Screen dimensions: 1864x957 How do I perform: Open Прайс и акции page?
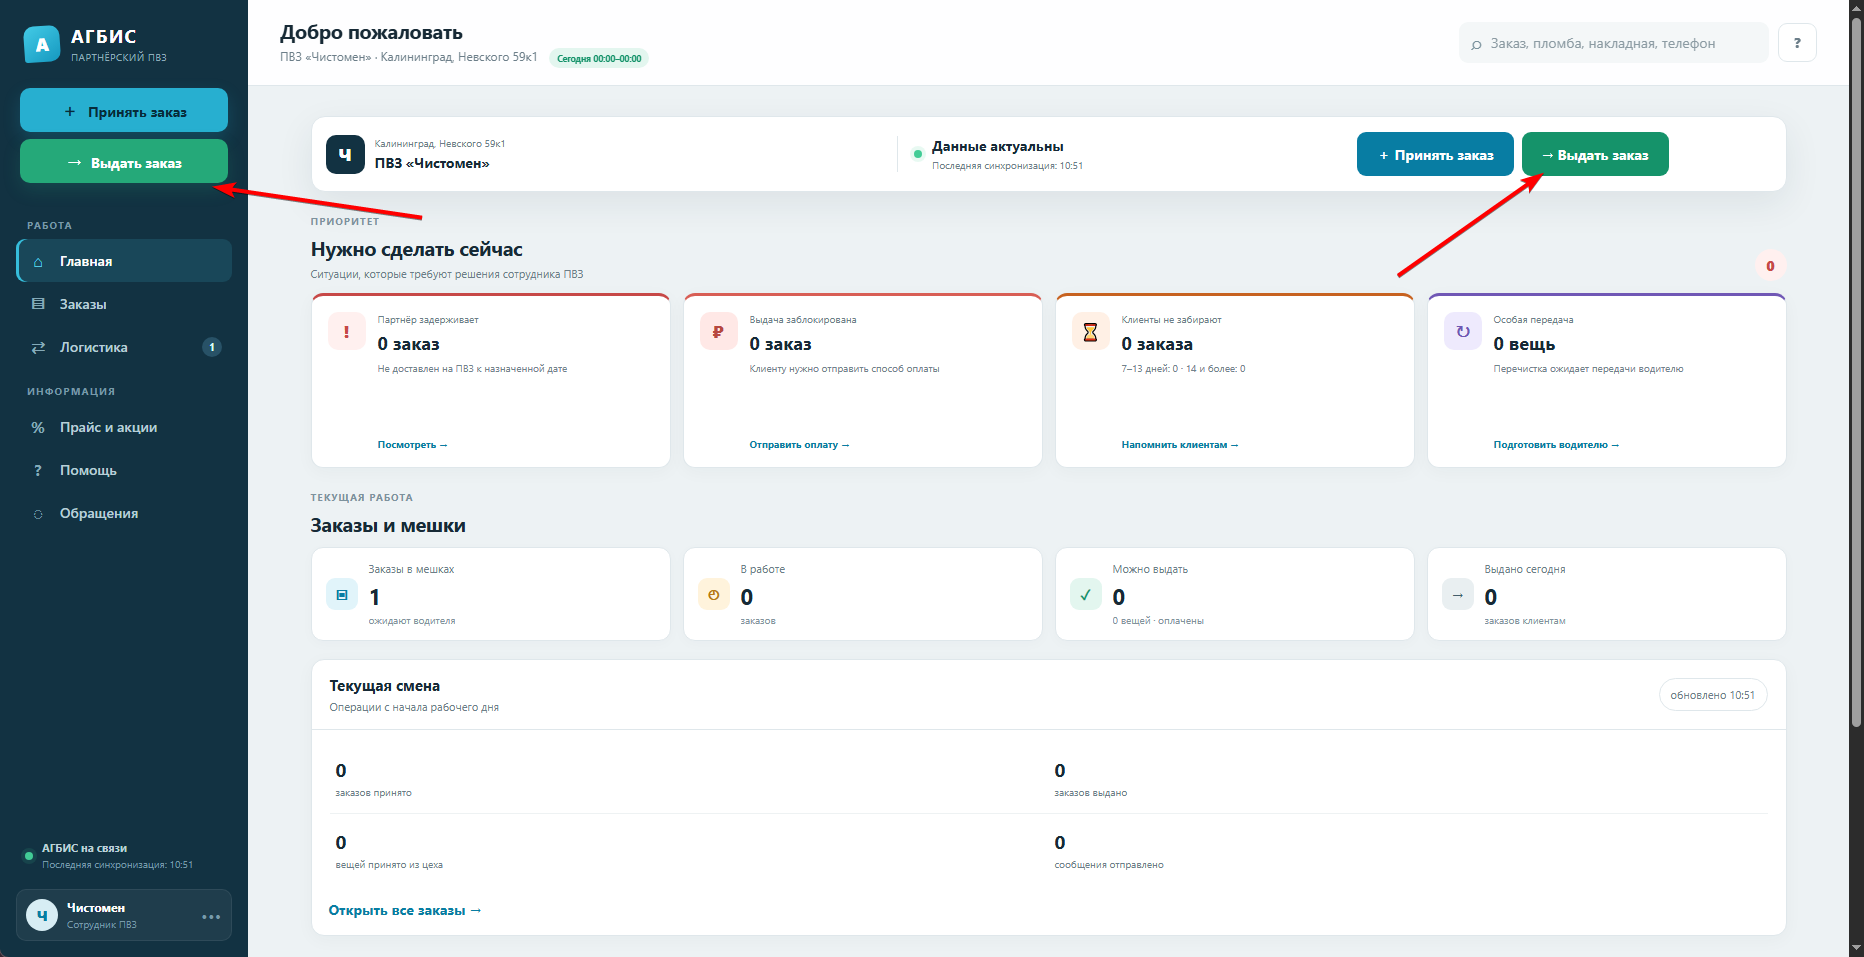click(x=124, y=427)
